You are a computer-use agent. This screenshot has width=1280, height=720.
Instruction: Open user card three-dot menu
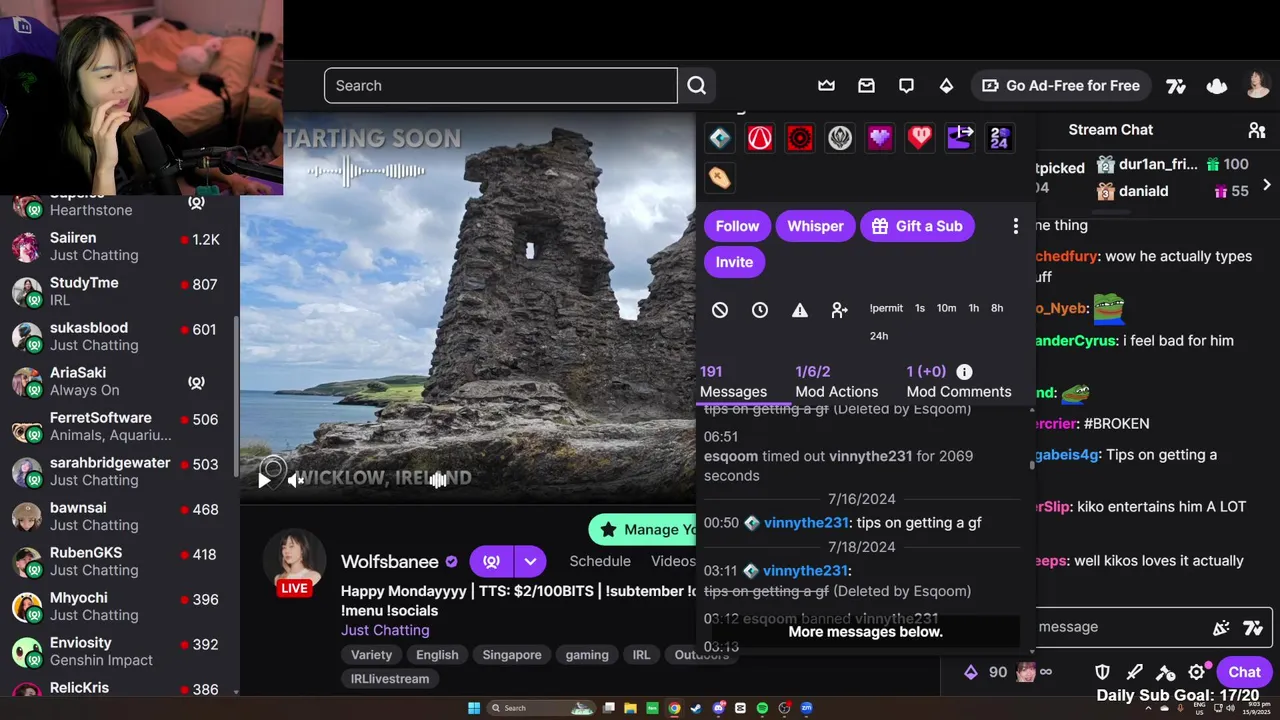(x=1015, y=226)
